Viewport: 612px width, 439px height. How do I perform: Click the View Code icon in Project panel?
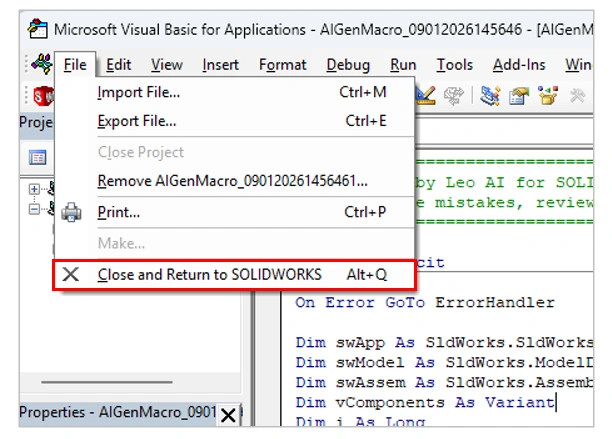(x=37, y=157)
